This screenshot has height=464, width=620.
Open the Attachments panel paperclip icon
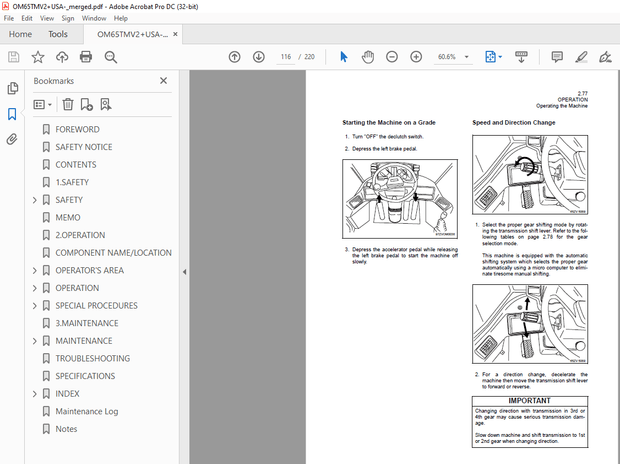tap(12, 139)
